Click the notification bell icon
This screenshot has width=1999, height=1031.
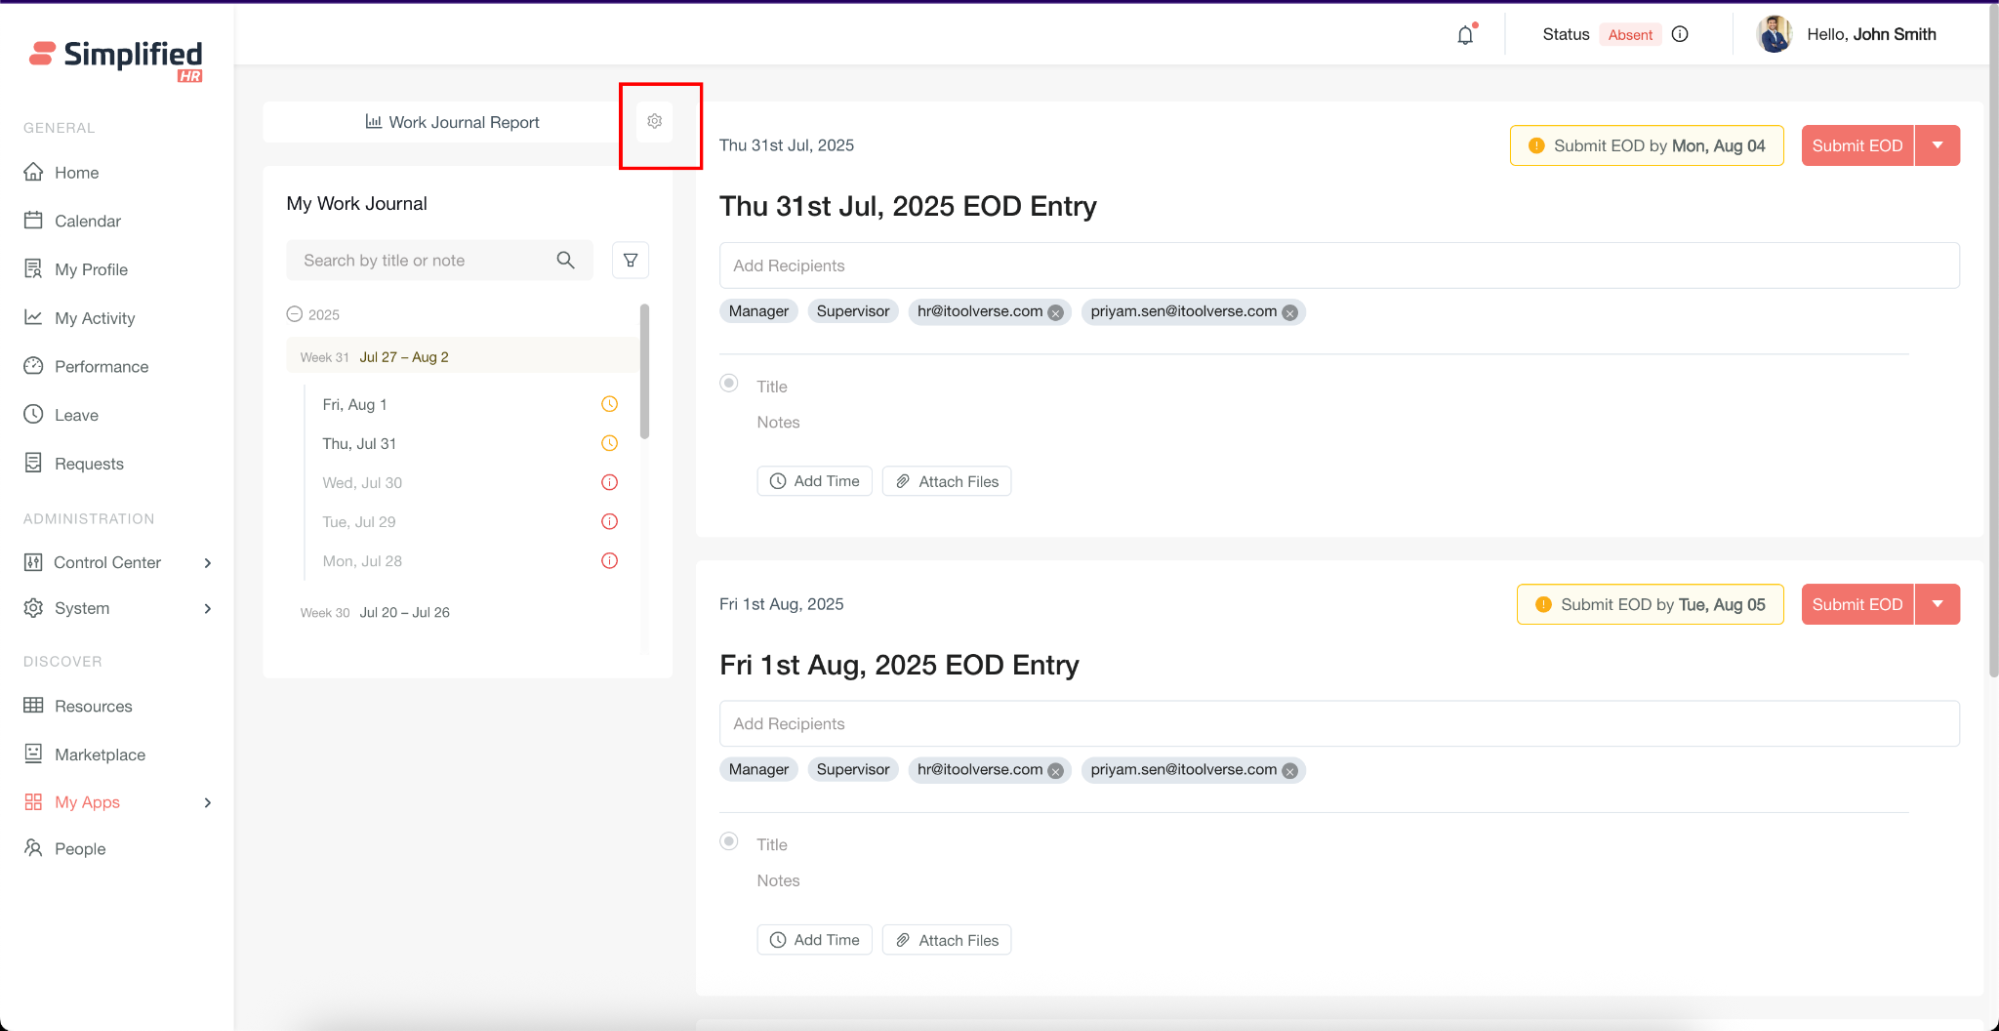[1465, 35]
